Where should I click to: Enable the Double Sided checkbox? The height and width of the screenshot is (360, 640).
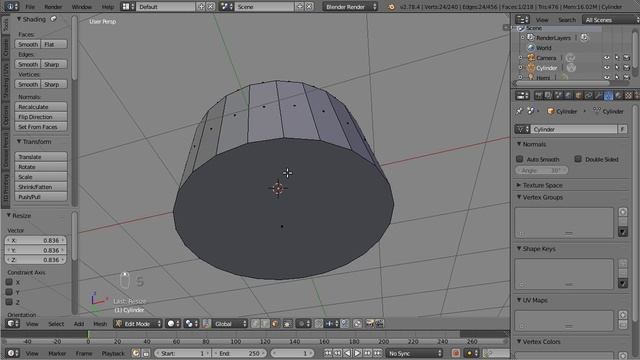[578, 159]
